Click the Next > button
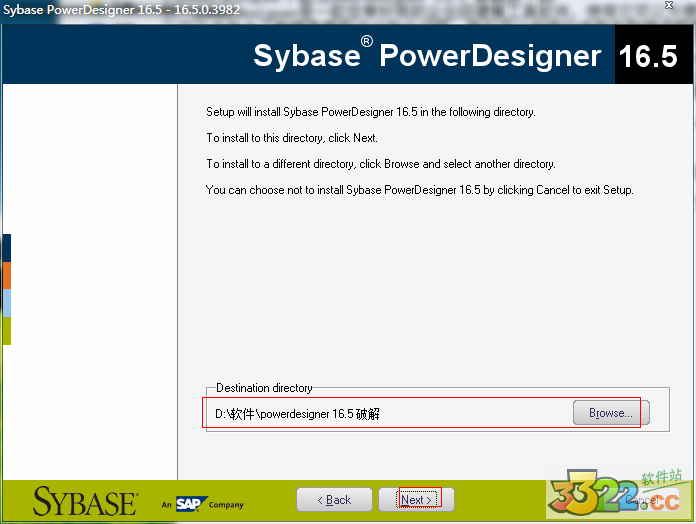Image resolution: width=696 pixels, height=524 pixels. [x=416, y=500]
